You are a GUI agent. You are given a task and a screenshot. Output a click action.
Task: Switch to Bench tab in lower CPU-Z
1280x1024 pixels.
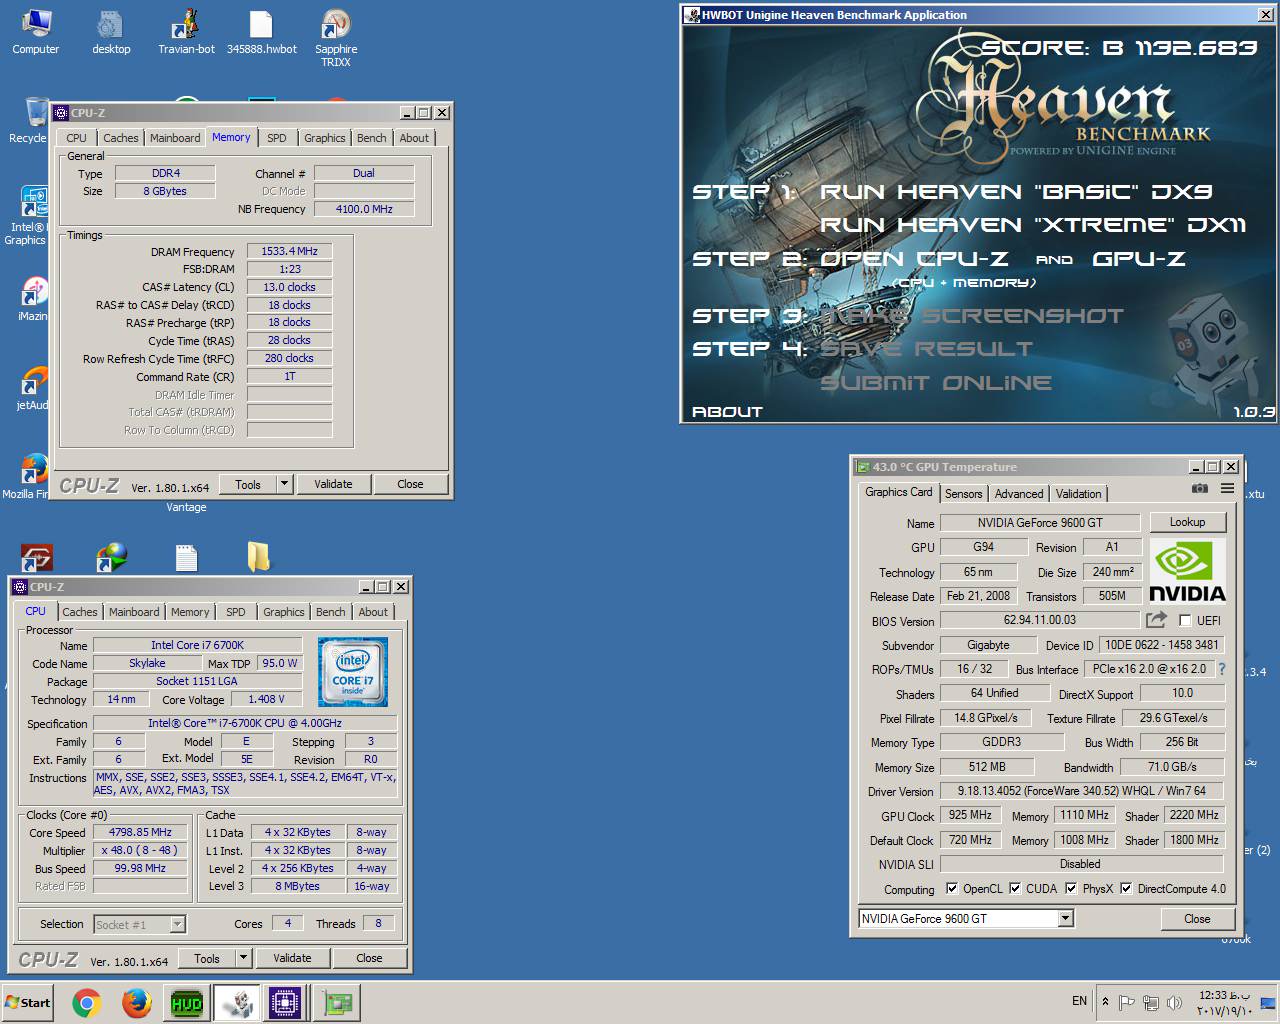(330, 612)
